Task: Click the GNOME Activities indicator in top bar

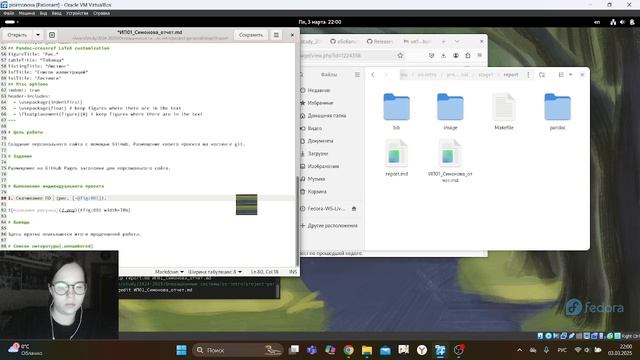Action: (x=11, y=22)
